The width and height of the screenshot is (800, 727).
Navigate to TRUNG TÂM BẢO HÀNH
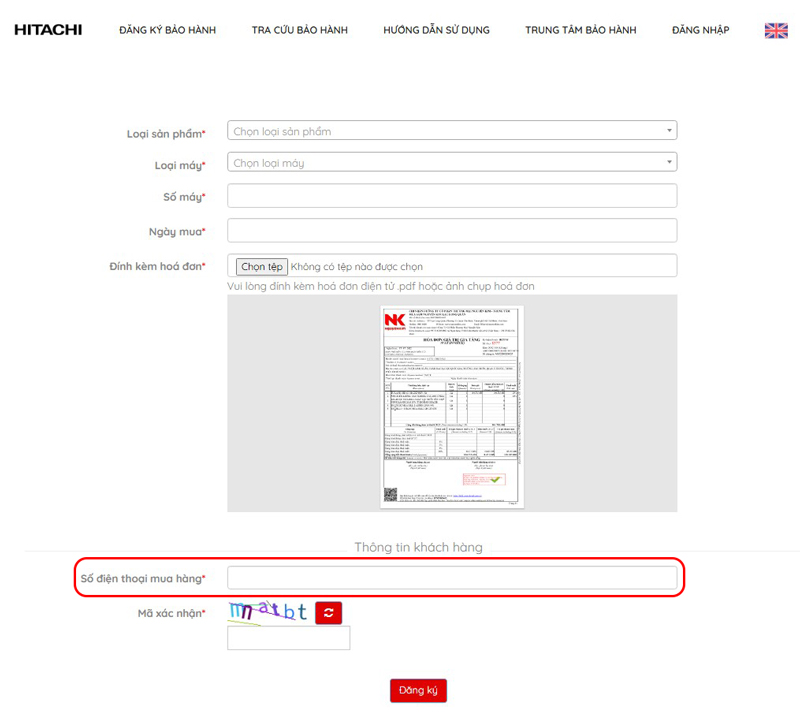click(580, 30)
